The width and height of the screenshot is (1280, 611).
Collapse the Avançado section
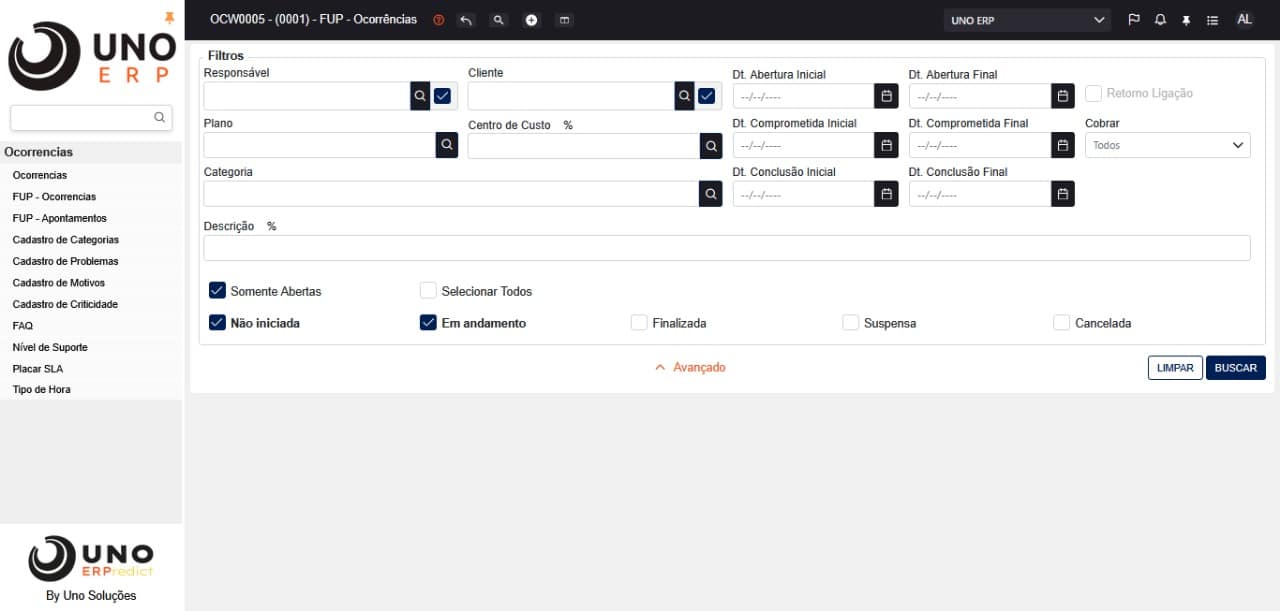(690, 368)
